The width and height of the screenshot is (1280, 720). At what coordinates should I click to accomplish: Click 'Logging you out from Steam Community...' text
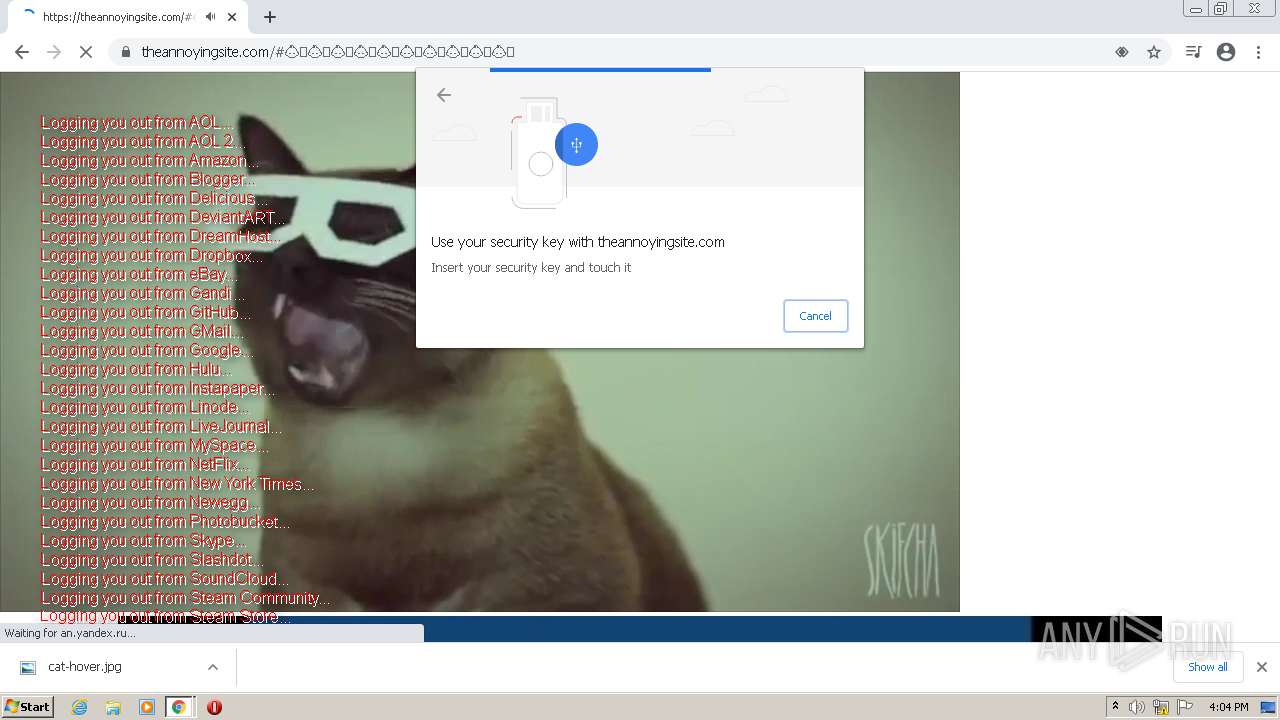tap(185, 598)
